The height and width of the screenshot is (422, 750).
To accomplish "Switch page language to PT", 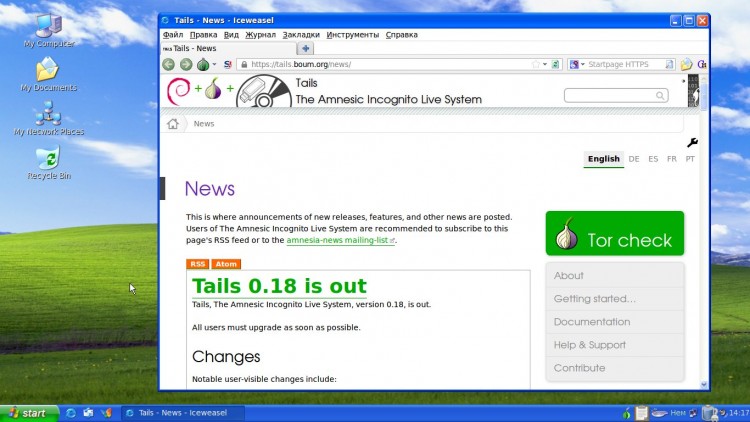I will pos(690,159).
